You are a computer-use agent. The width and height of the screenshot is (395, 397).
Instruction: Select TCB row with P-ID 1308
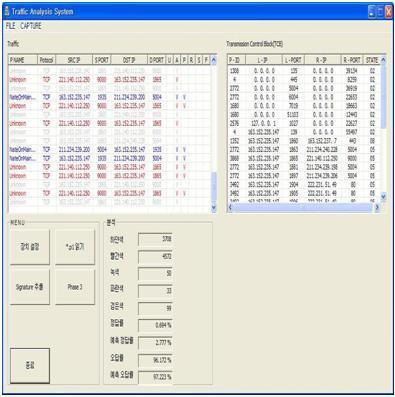tap(304, 71)
